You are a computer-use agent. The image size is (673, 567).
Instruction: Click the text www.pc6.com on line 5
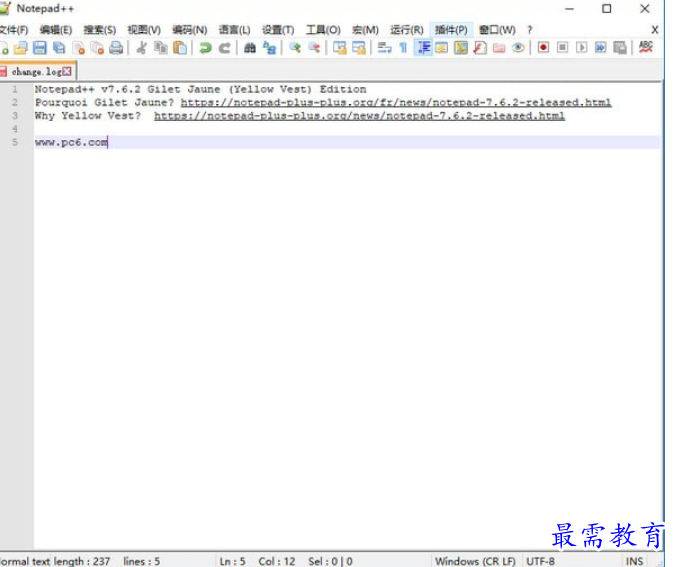71,143
